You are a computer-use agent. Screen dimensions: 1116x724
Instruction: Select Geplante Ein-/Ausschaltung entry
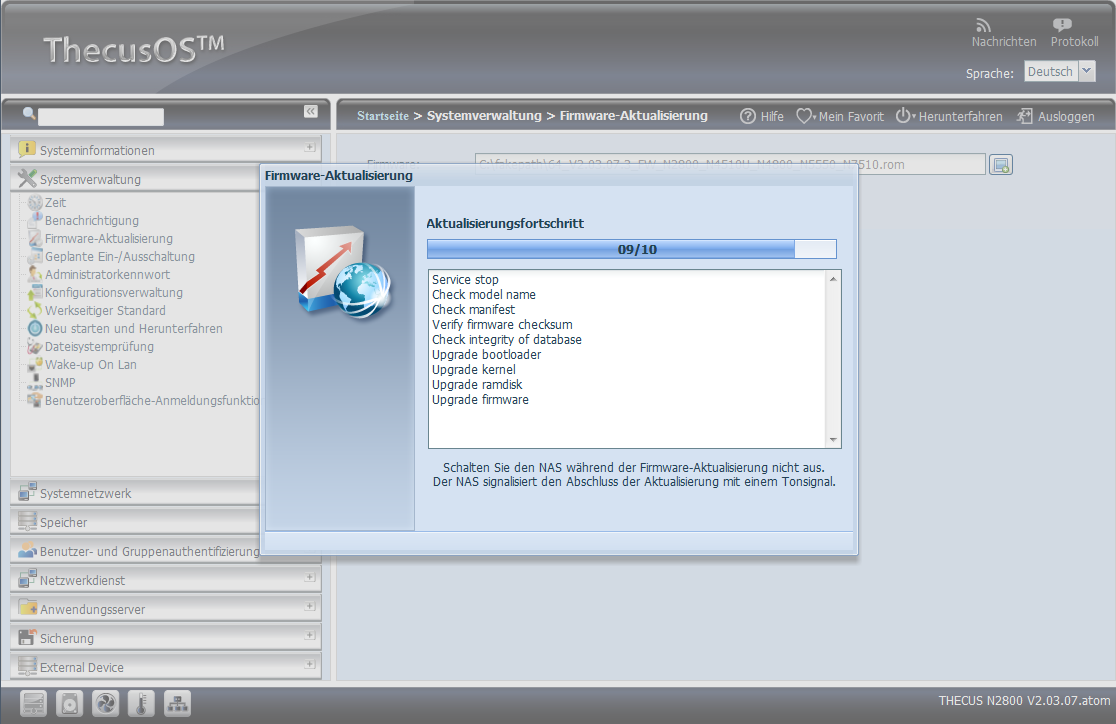pyautogui.click(x=120, y=256)
